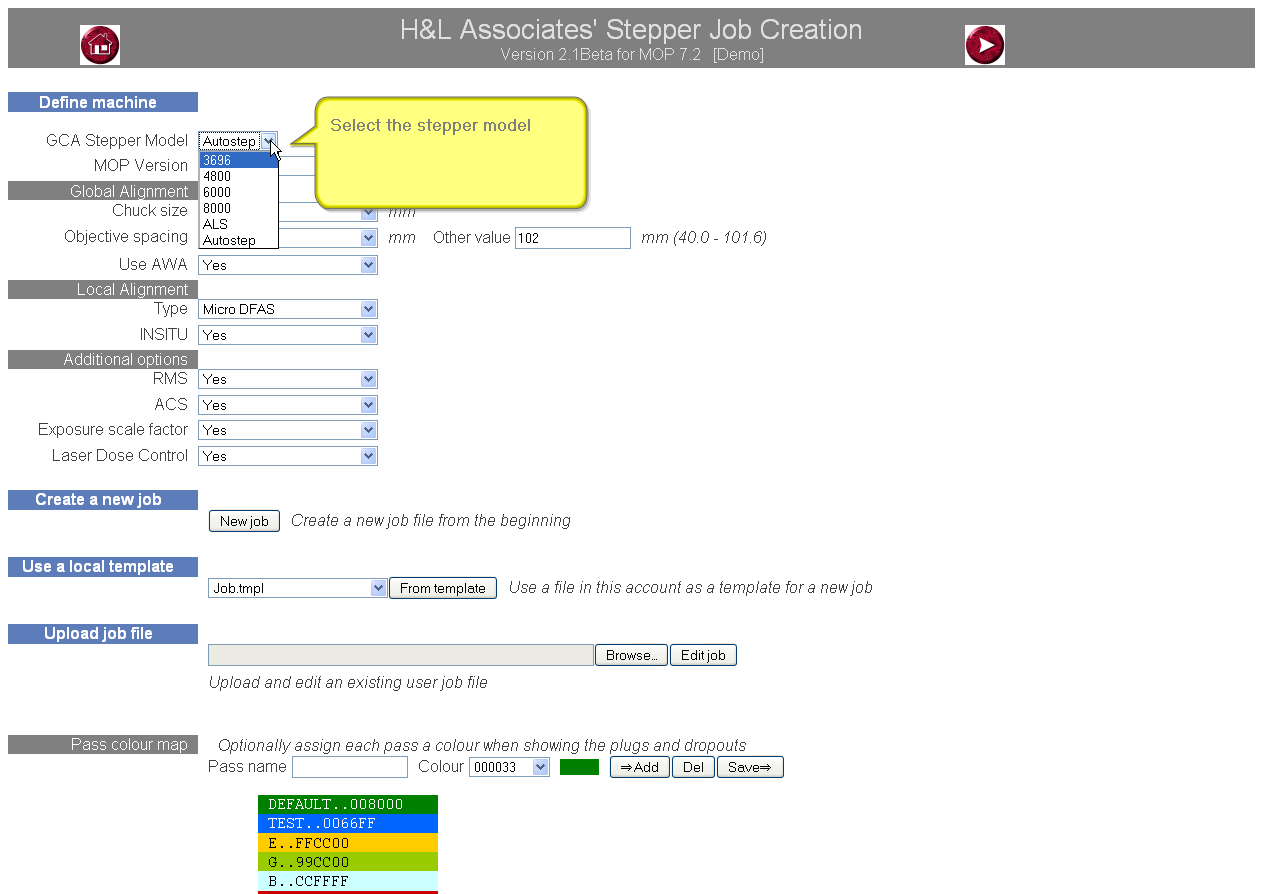Click the red next arrow icon
The image size is (1263, 894).
point(985,45)
